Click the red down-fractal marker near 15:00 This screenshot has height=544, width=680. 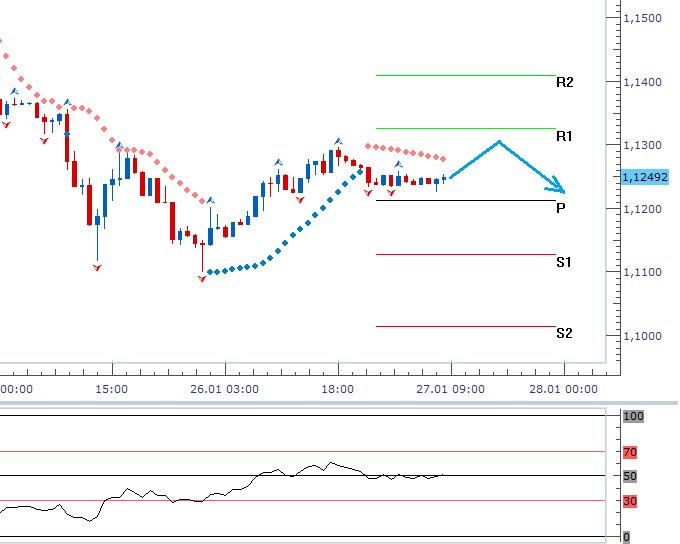[97, 268]
